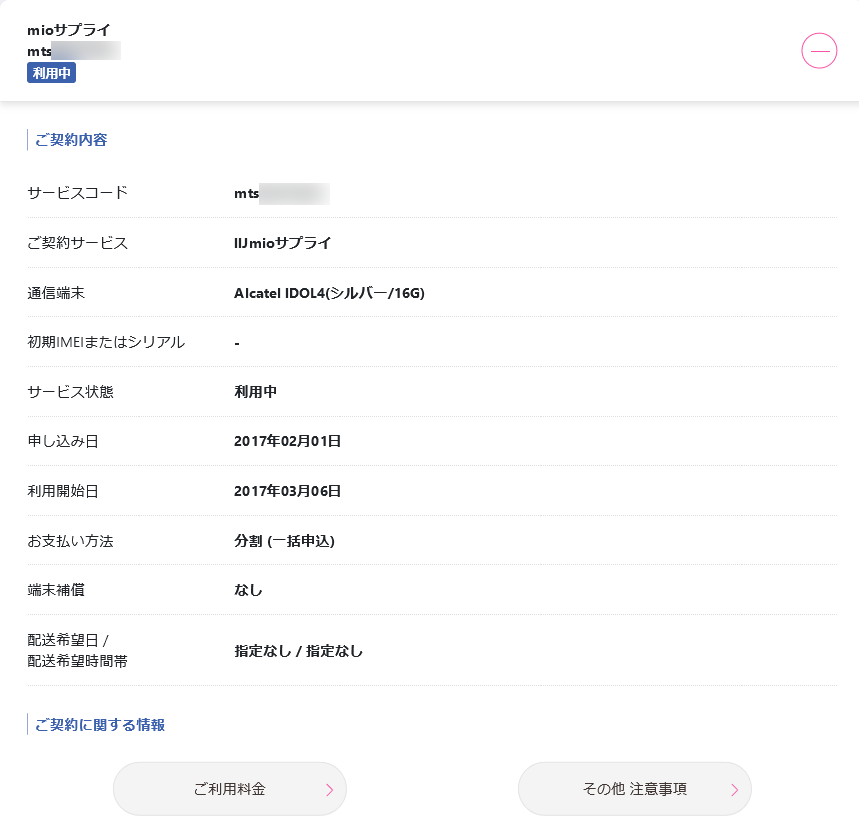Screen dimensions: 859x826
Task: Click the ご契約内容 section heading
Action: (71, 140)
